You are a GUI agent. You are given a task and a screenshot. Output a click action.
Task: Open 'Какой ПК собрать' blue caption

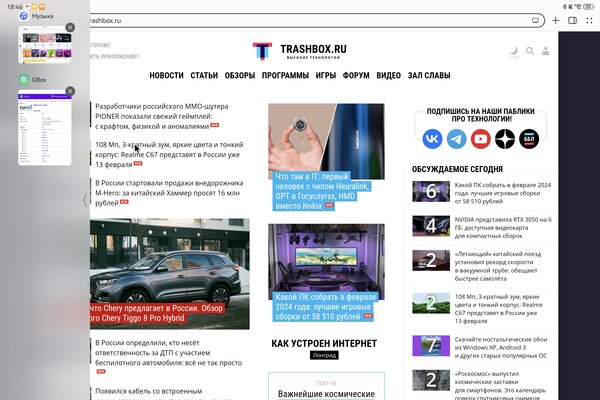coord(325,307)
